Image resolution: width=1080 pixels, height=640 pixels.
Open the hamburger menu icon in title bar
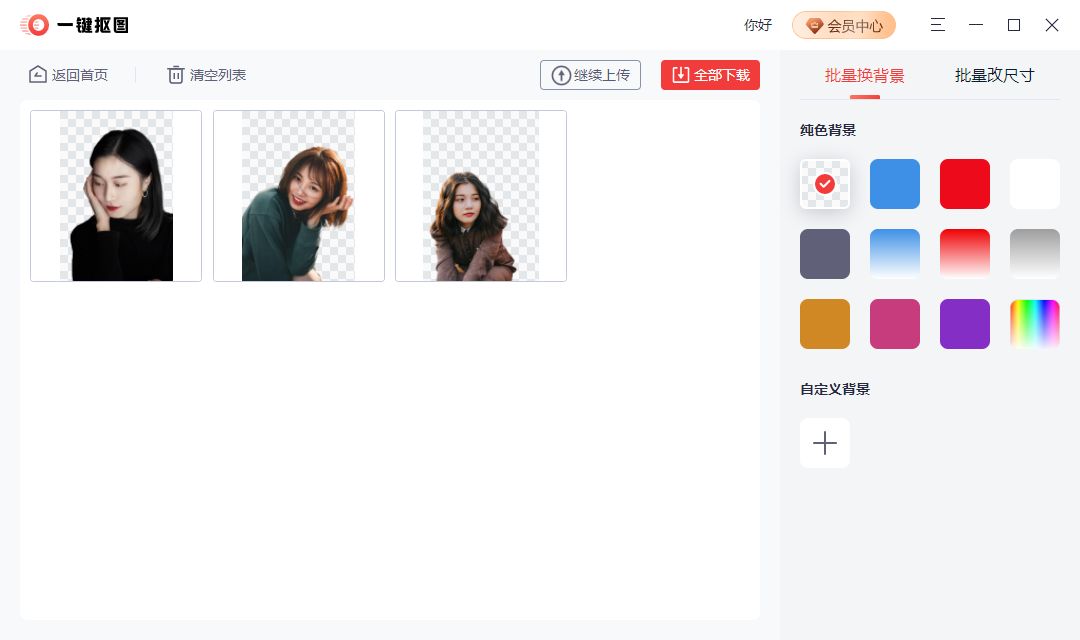point(937,25)
